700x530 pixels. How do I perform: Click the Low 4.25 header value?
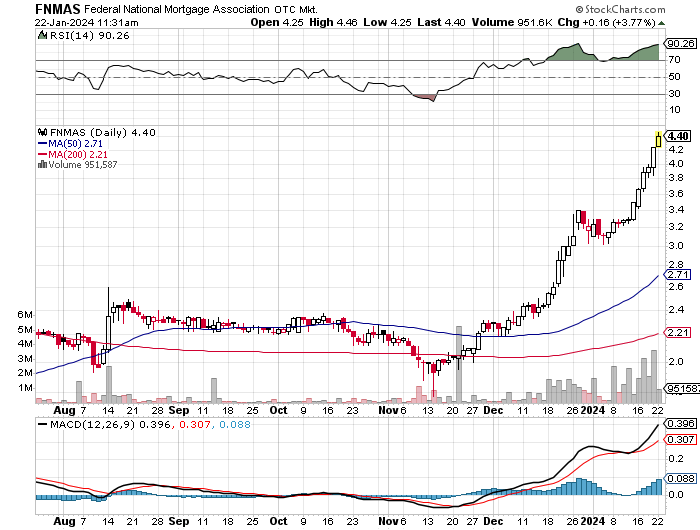387,22
